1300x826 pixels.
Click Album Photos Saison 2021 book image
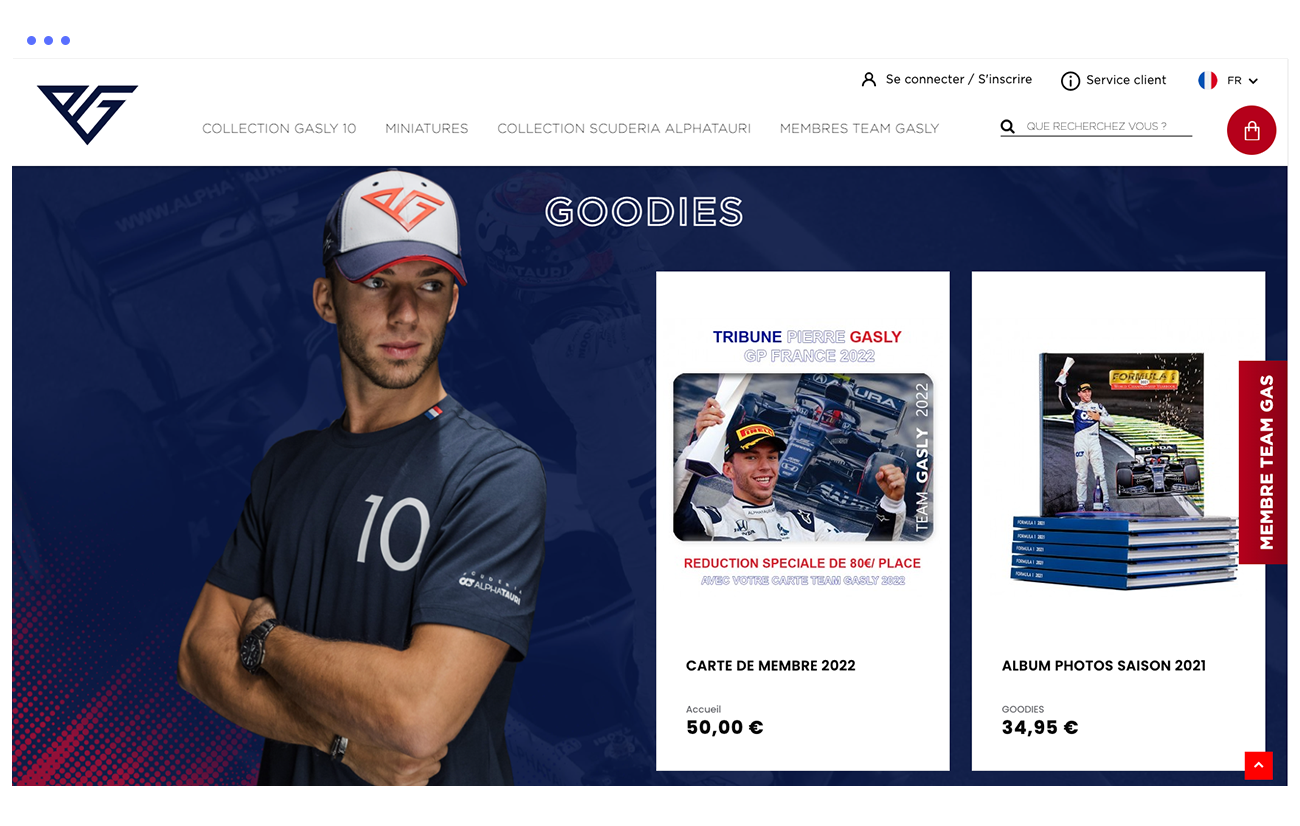point(1118,470)
